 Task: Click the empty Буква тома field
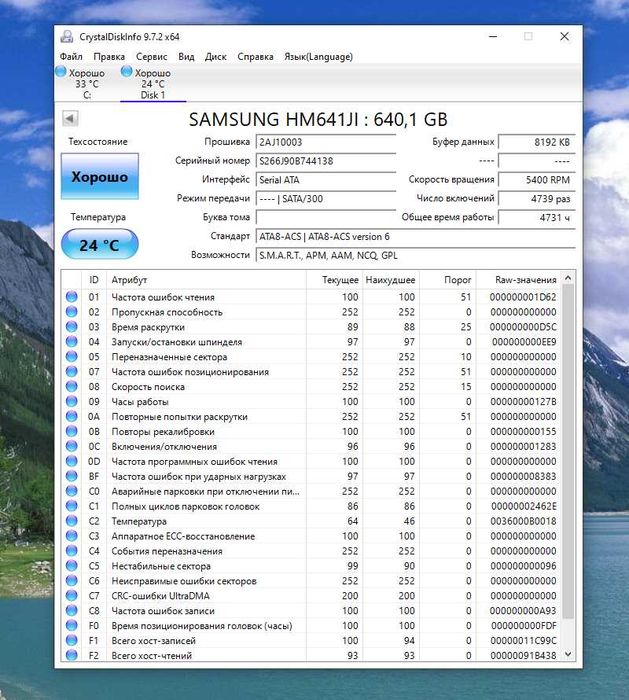point(326,217)
